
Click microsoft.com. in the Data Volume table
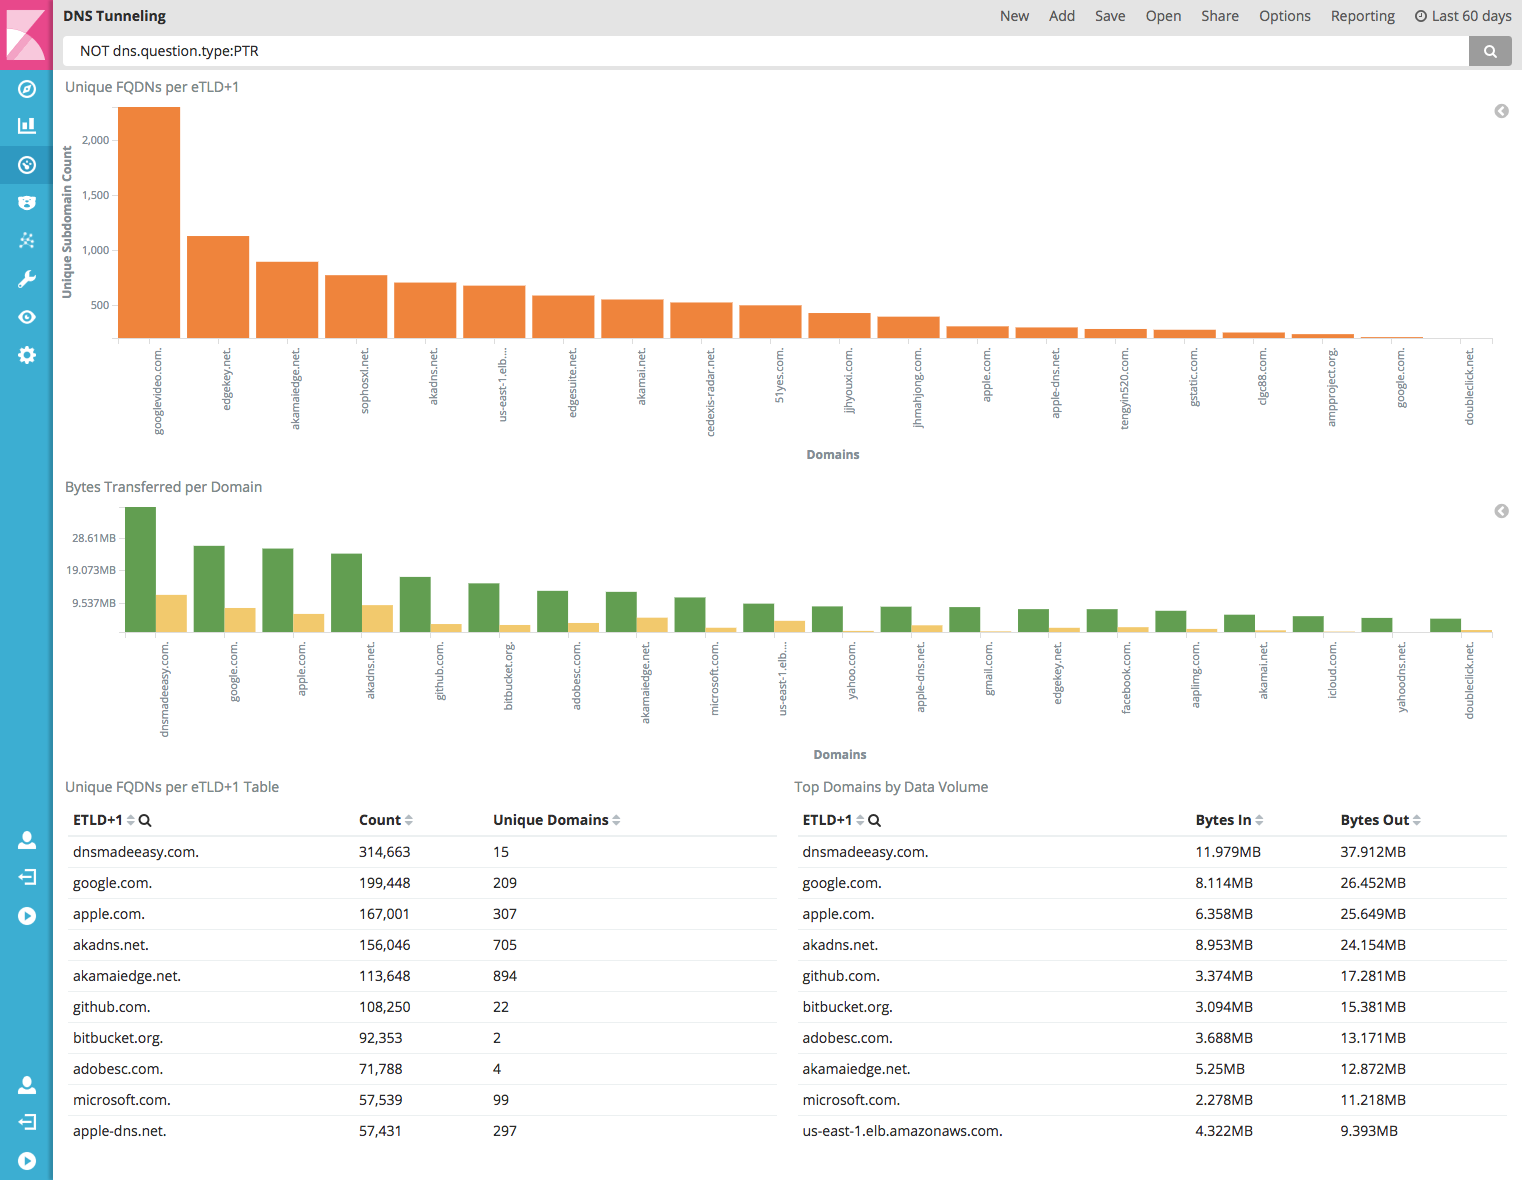pyautogui.click(x=851, y=1100)
